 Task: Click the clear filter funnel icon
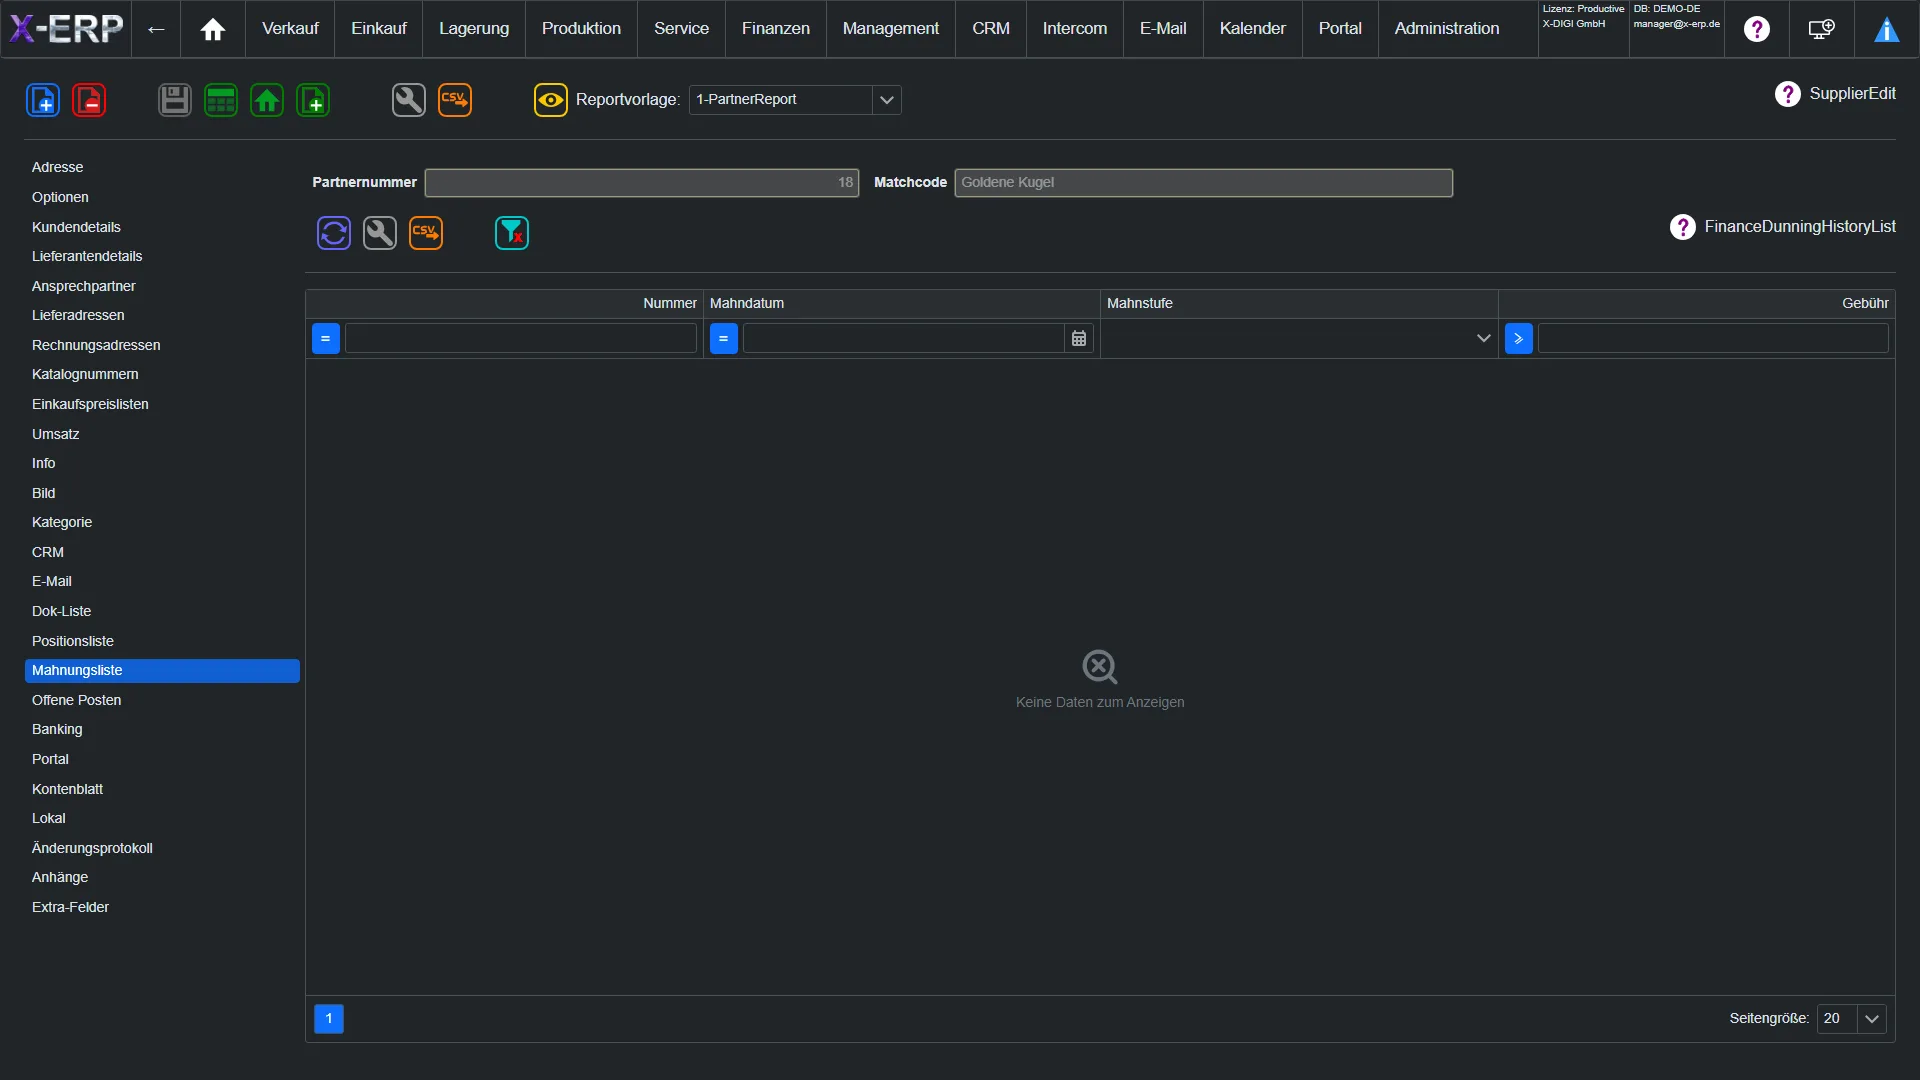click(x=512, y=233)
